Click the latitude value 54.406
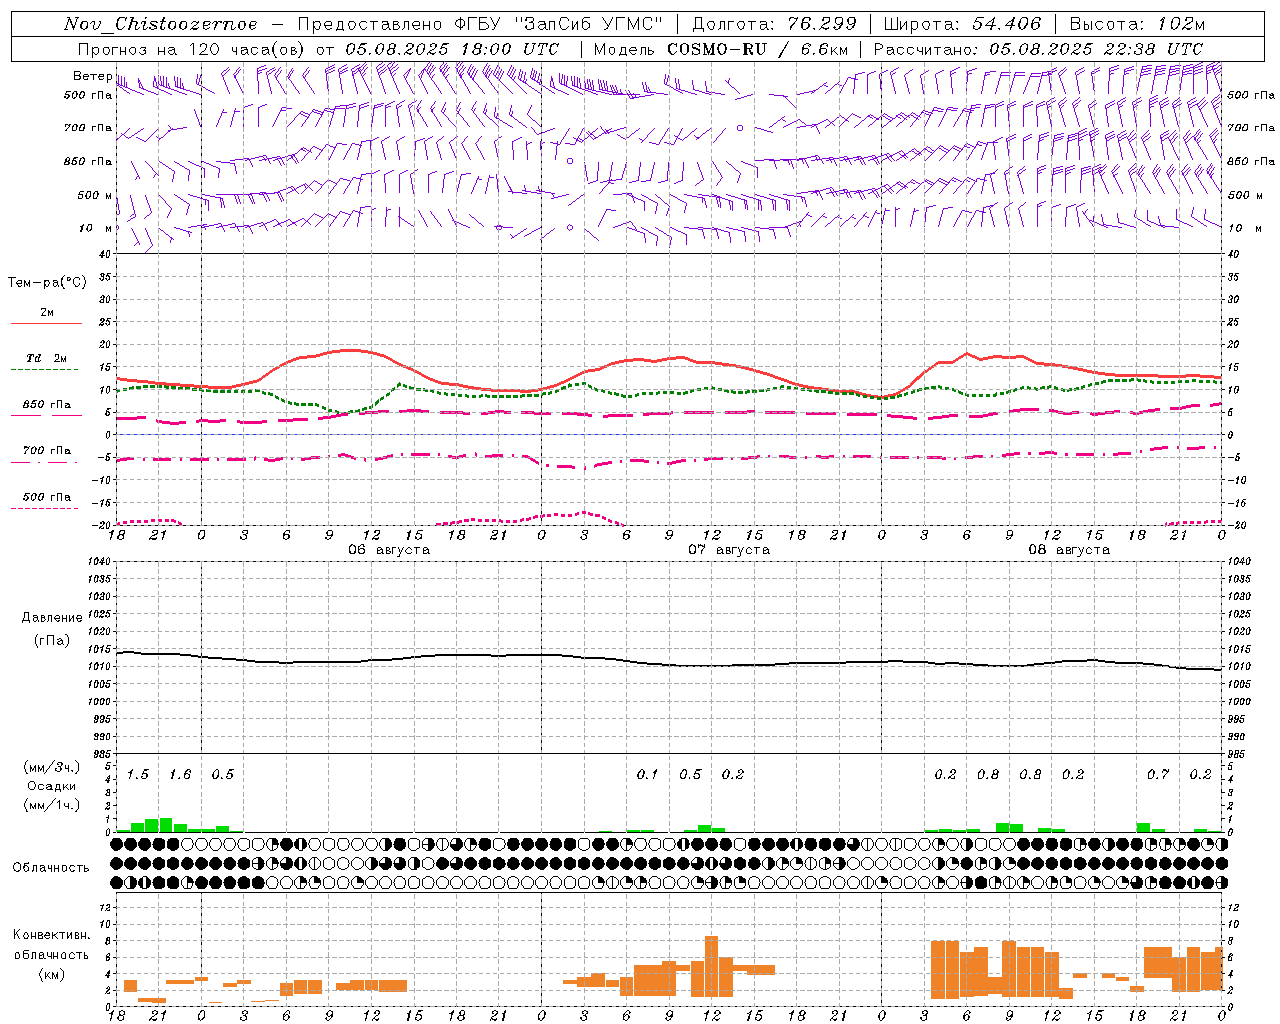 pos(1006,24)
